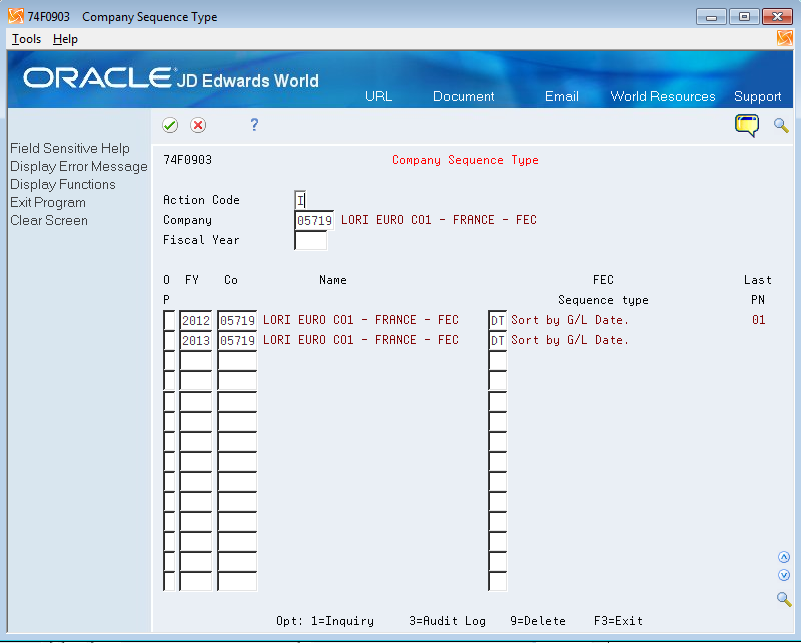Click the Last PN value 01

point(759,320)
